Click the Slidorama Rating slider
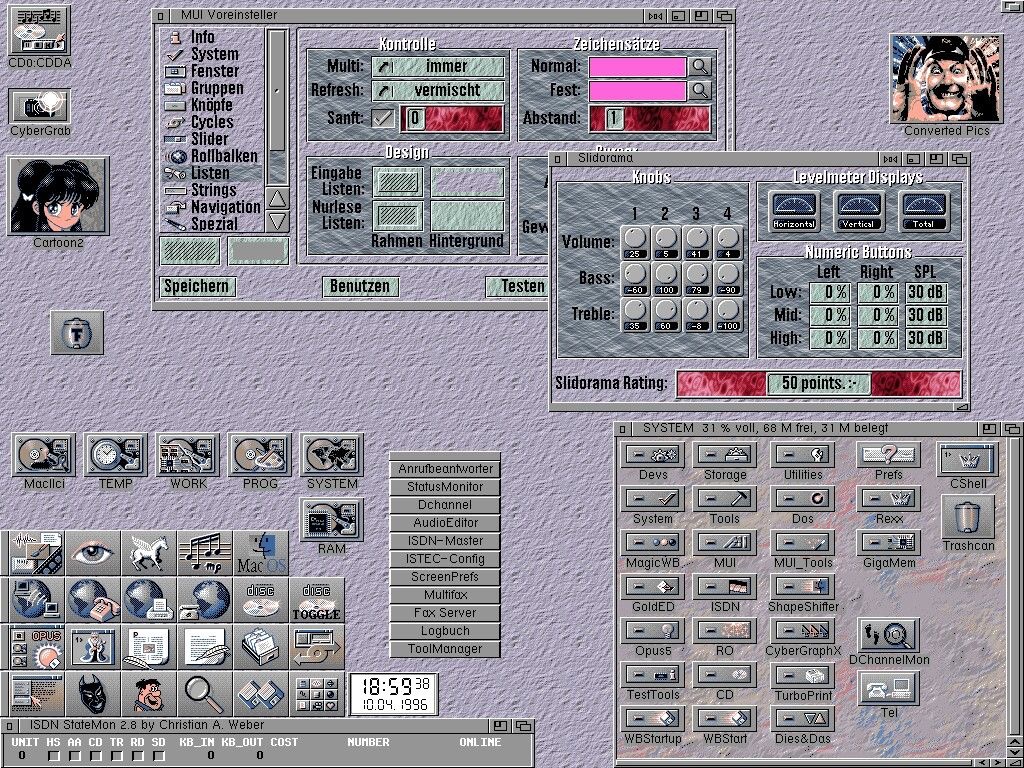Viewport: 1024px width, 768px height. pyautogui.click(x=818, y=384)
